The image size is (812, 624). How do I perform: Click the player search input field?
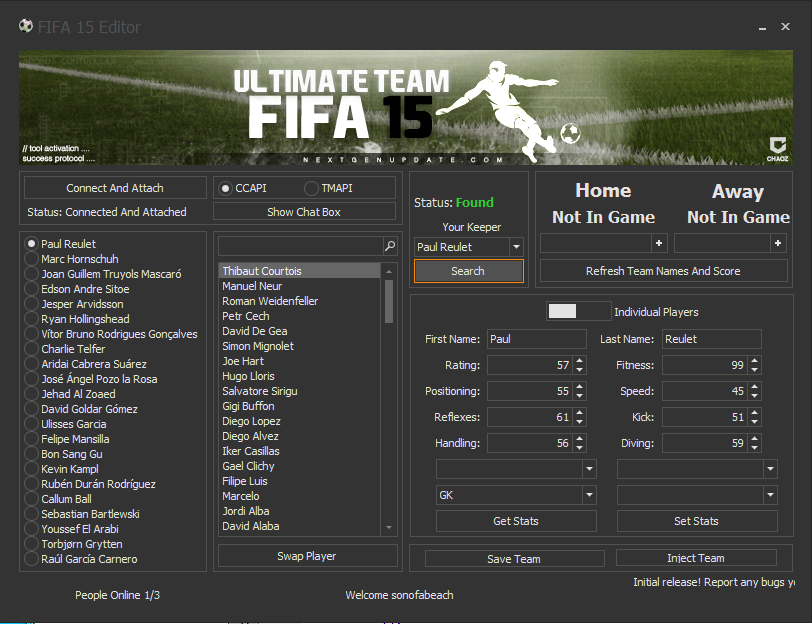pyautogui.click(x=301, y=246)
